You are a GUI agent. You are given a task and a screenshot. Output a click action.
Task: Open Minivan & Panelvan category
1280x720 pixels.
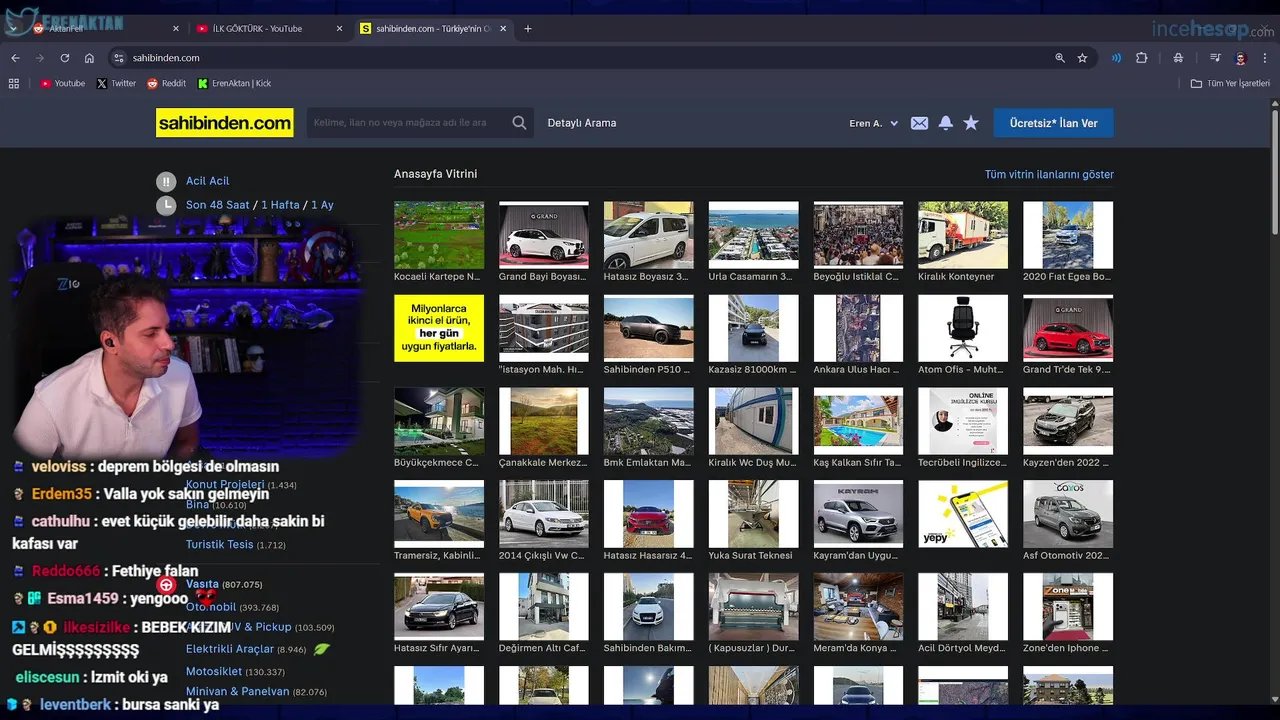tap(237, 692)
